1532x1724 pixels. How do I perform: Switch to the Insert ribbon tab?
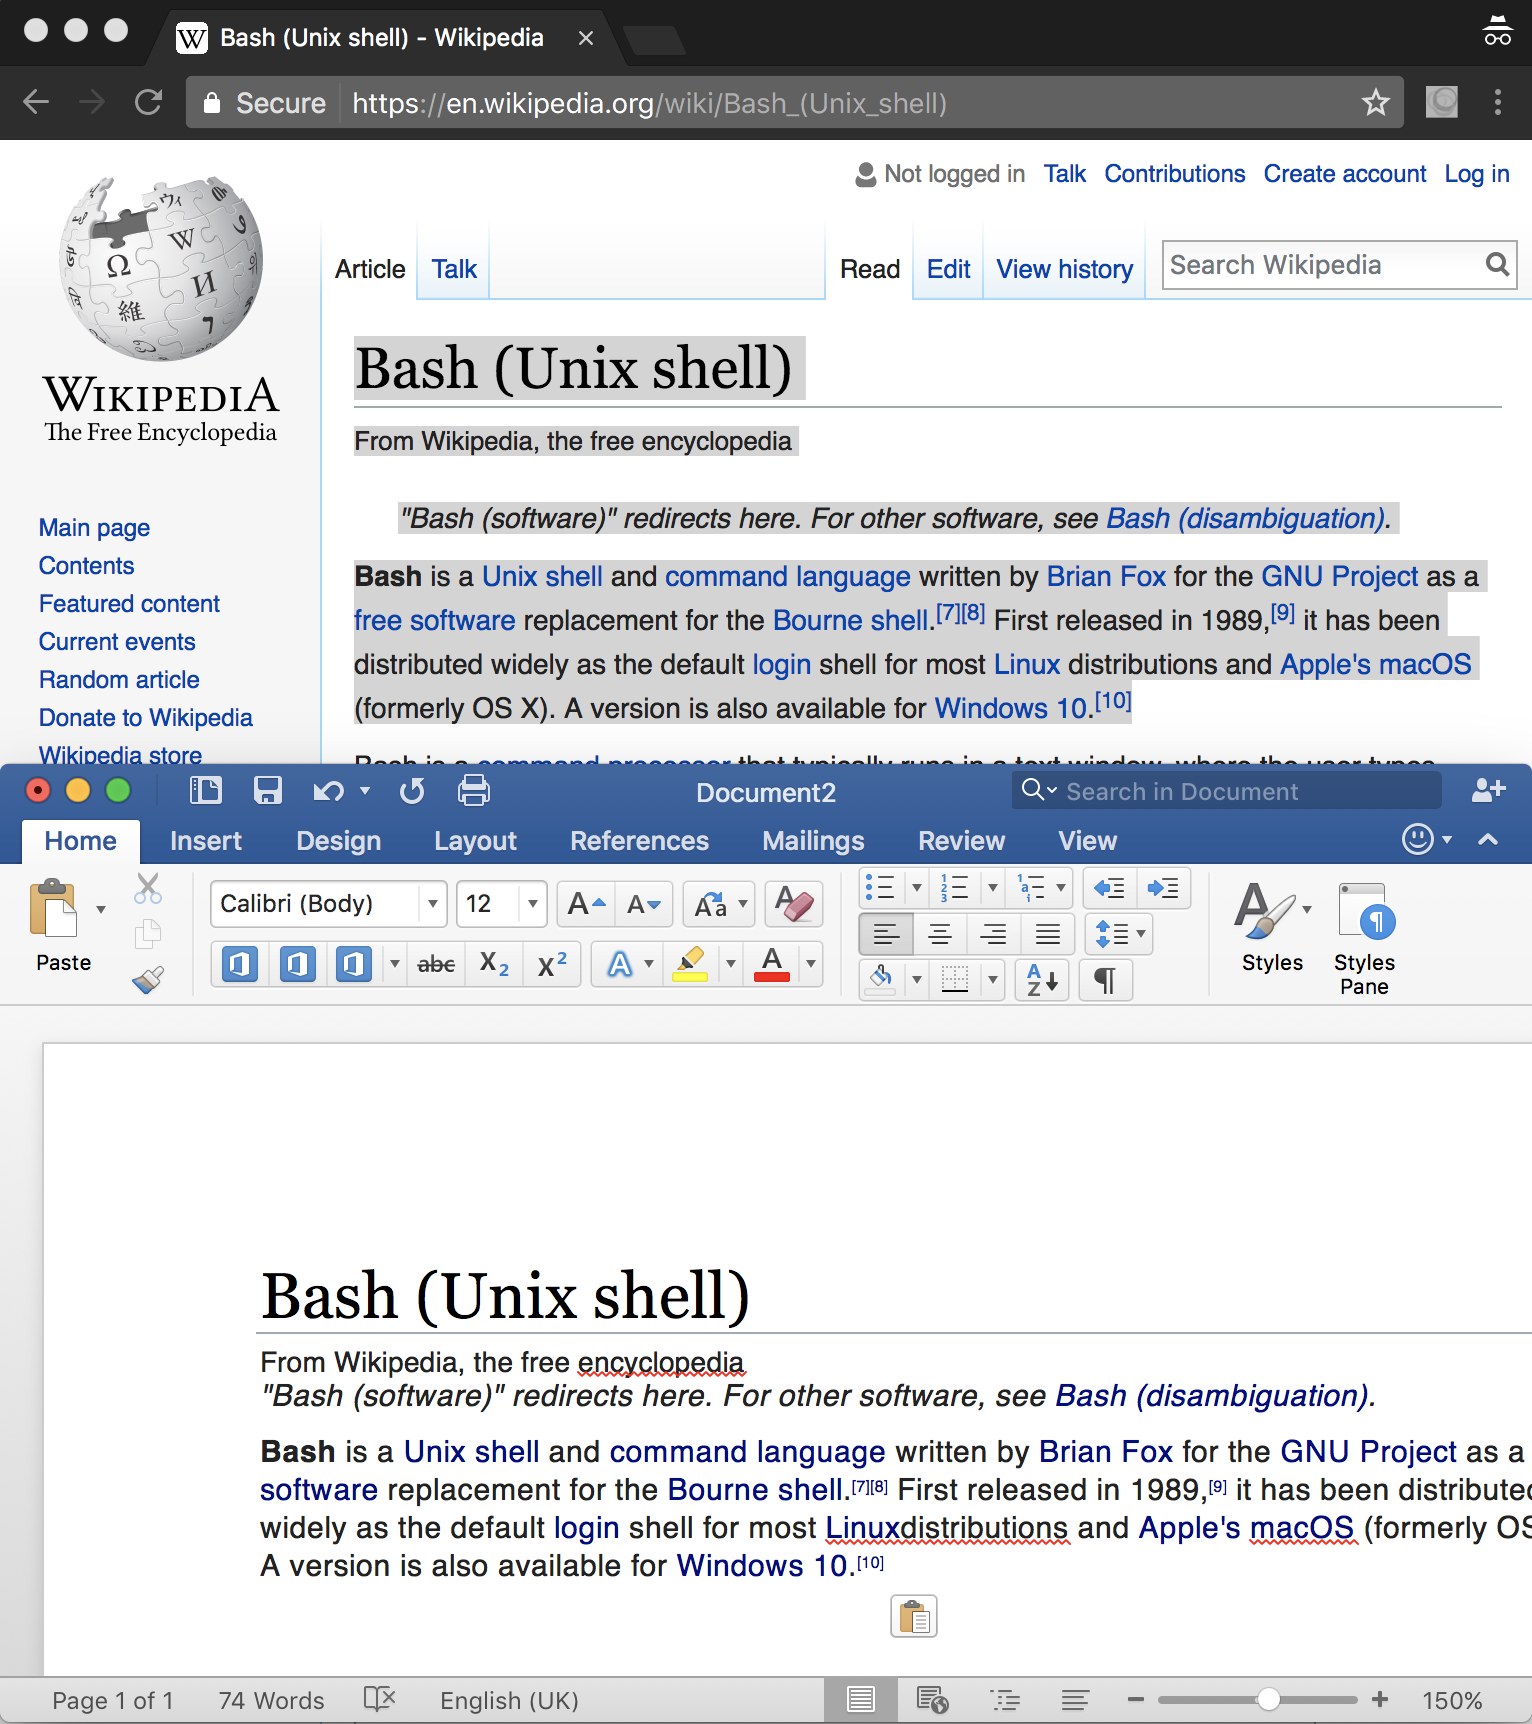click(205, 840)
